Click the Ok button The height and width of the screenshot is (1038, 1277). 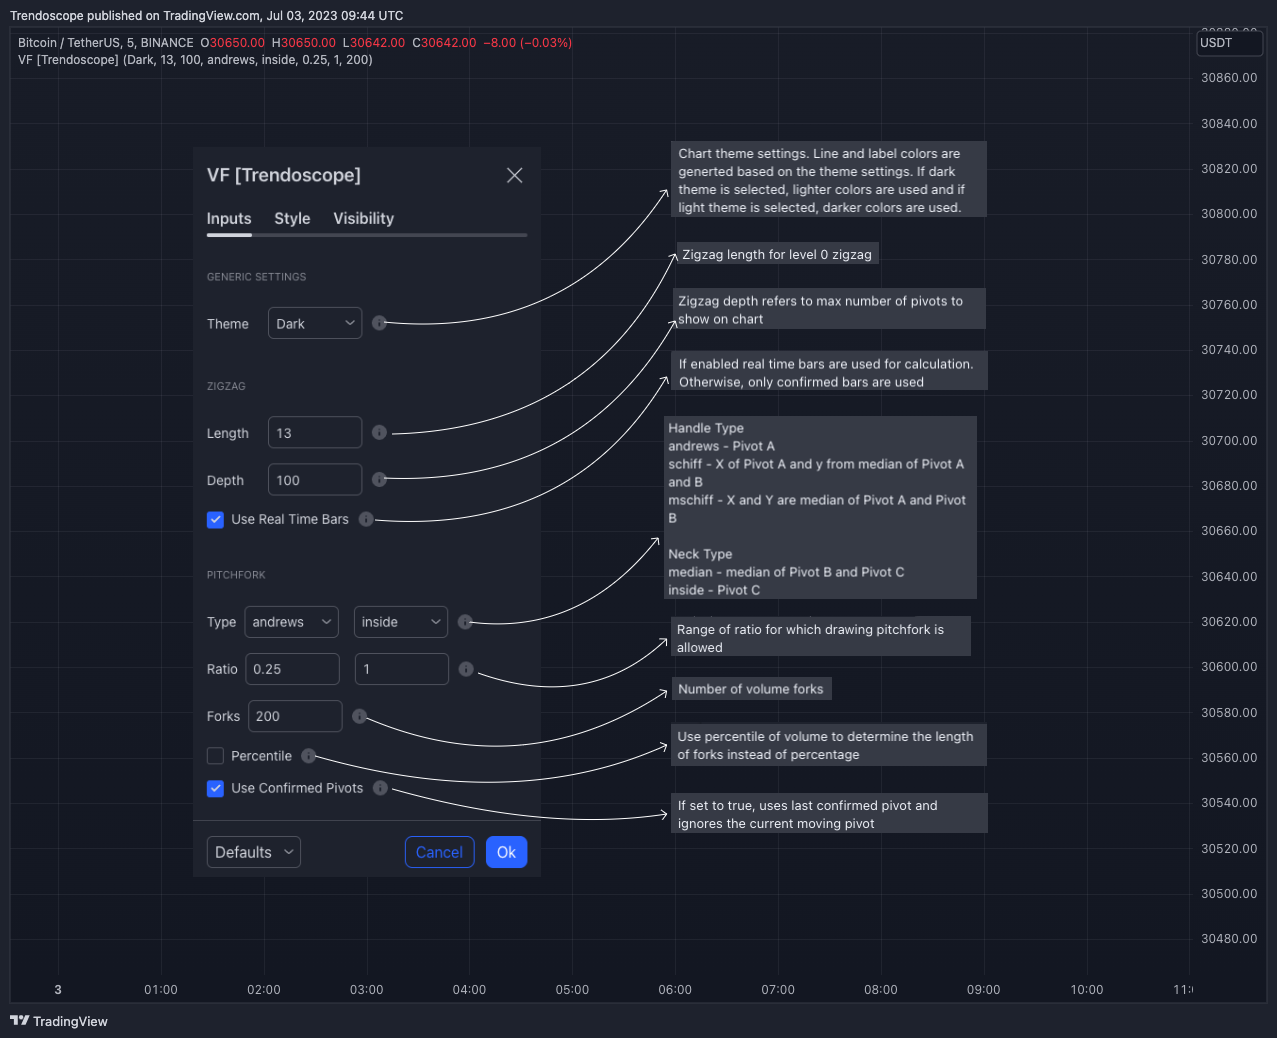coord(506,852)
